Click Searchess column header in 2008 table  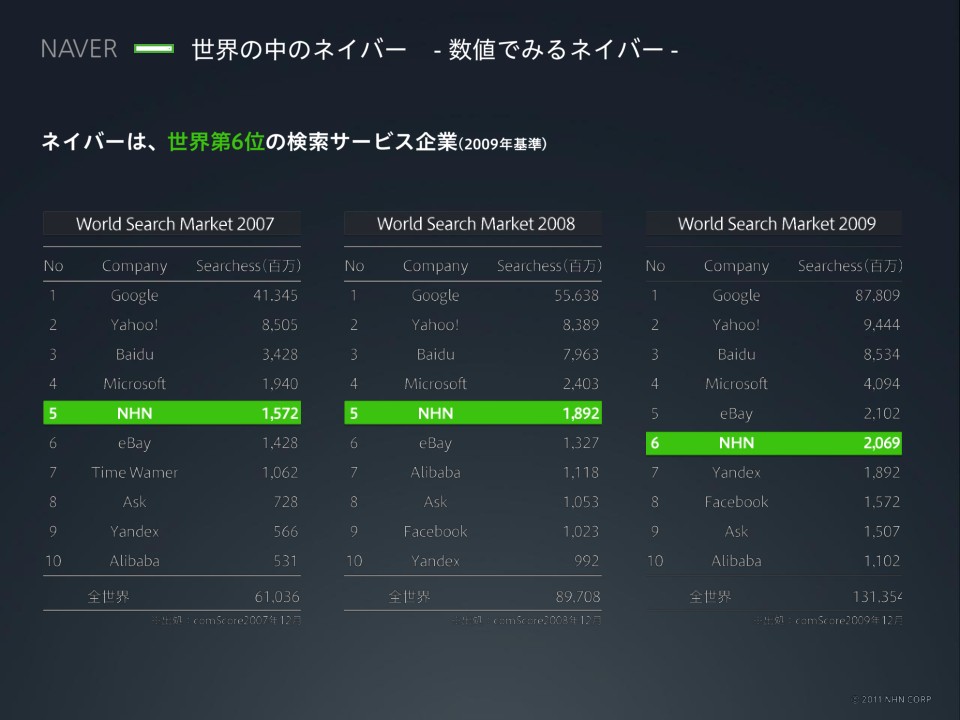[x=549, y=266]
